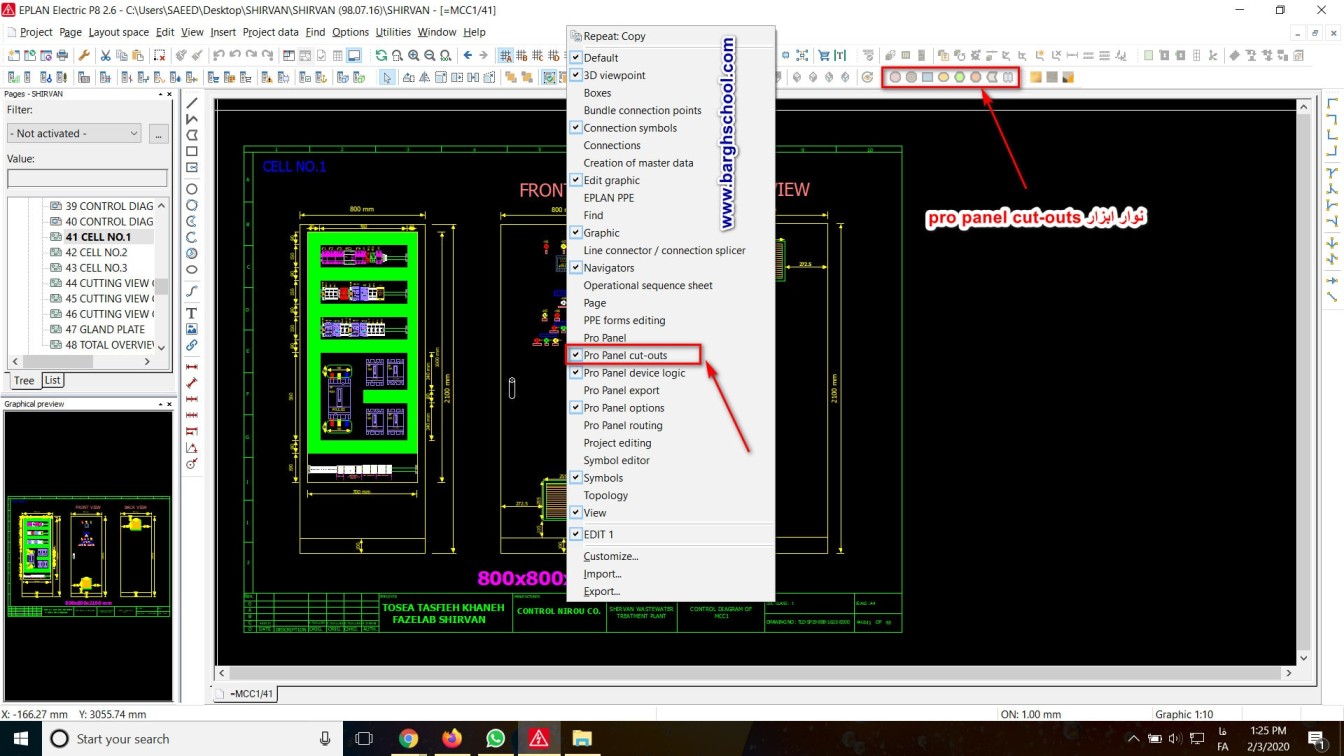Screen dimensions: 1344x756
Task: Select the Rectangle drawing tool
Action: click(x=192, y=151)
